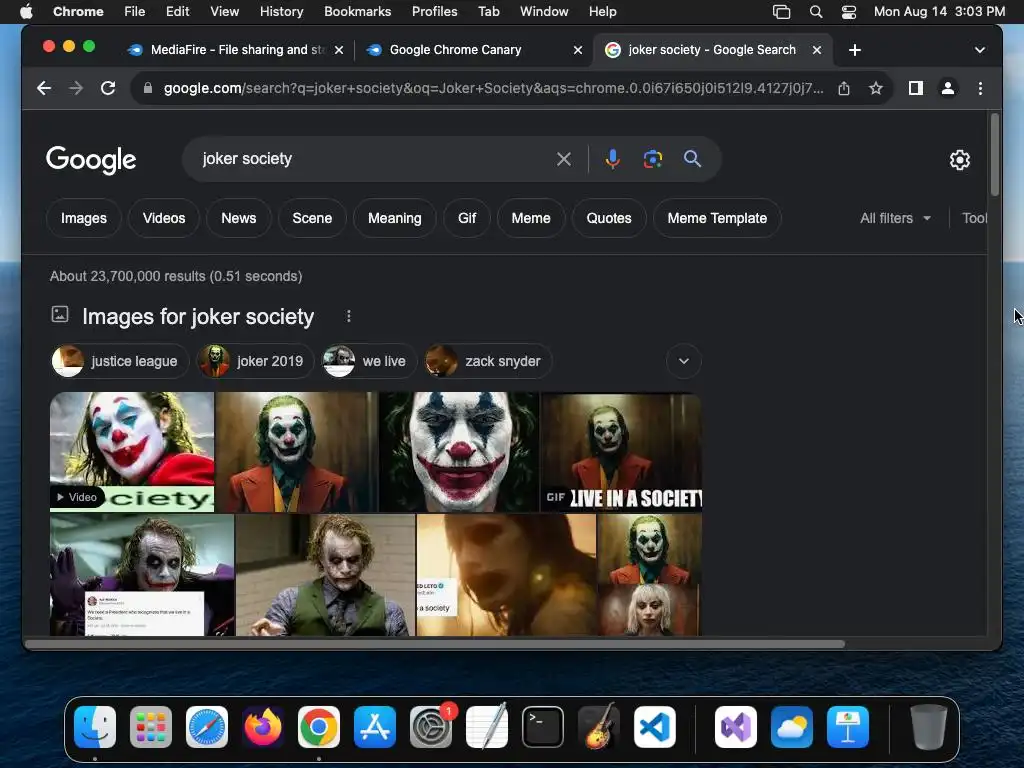Open a new tab with the plus button
This screenshot has height=768, width=1024.
[855, 50]
